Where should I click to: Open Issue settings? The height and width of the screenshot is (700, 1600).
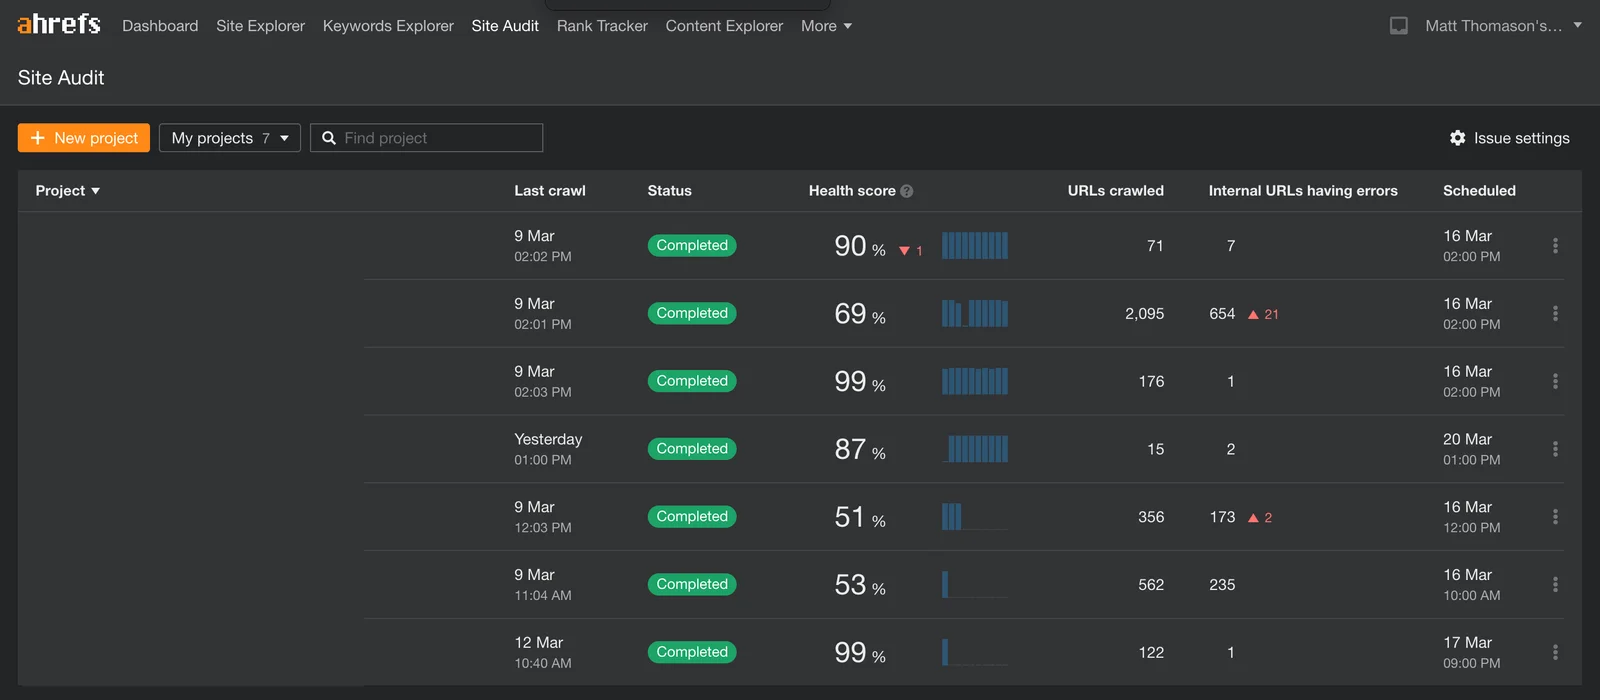(x=1510, y=138)
